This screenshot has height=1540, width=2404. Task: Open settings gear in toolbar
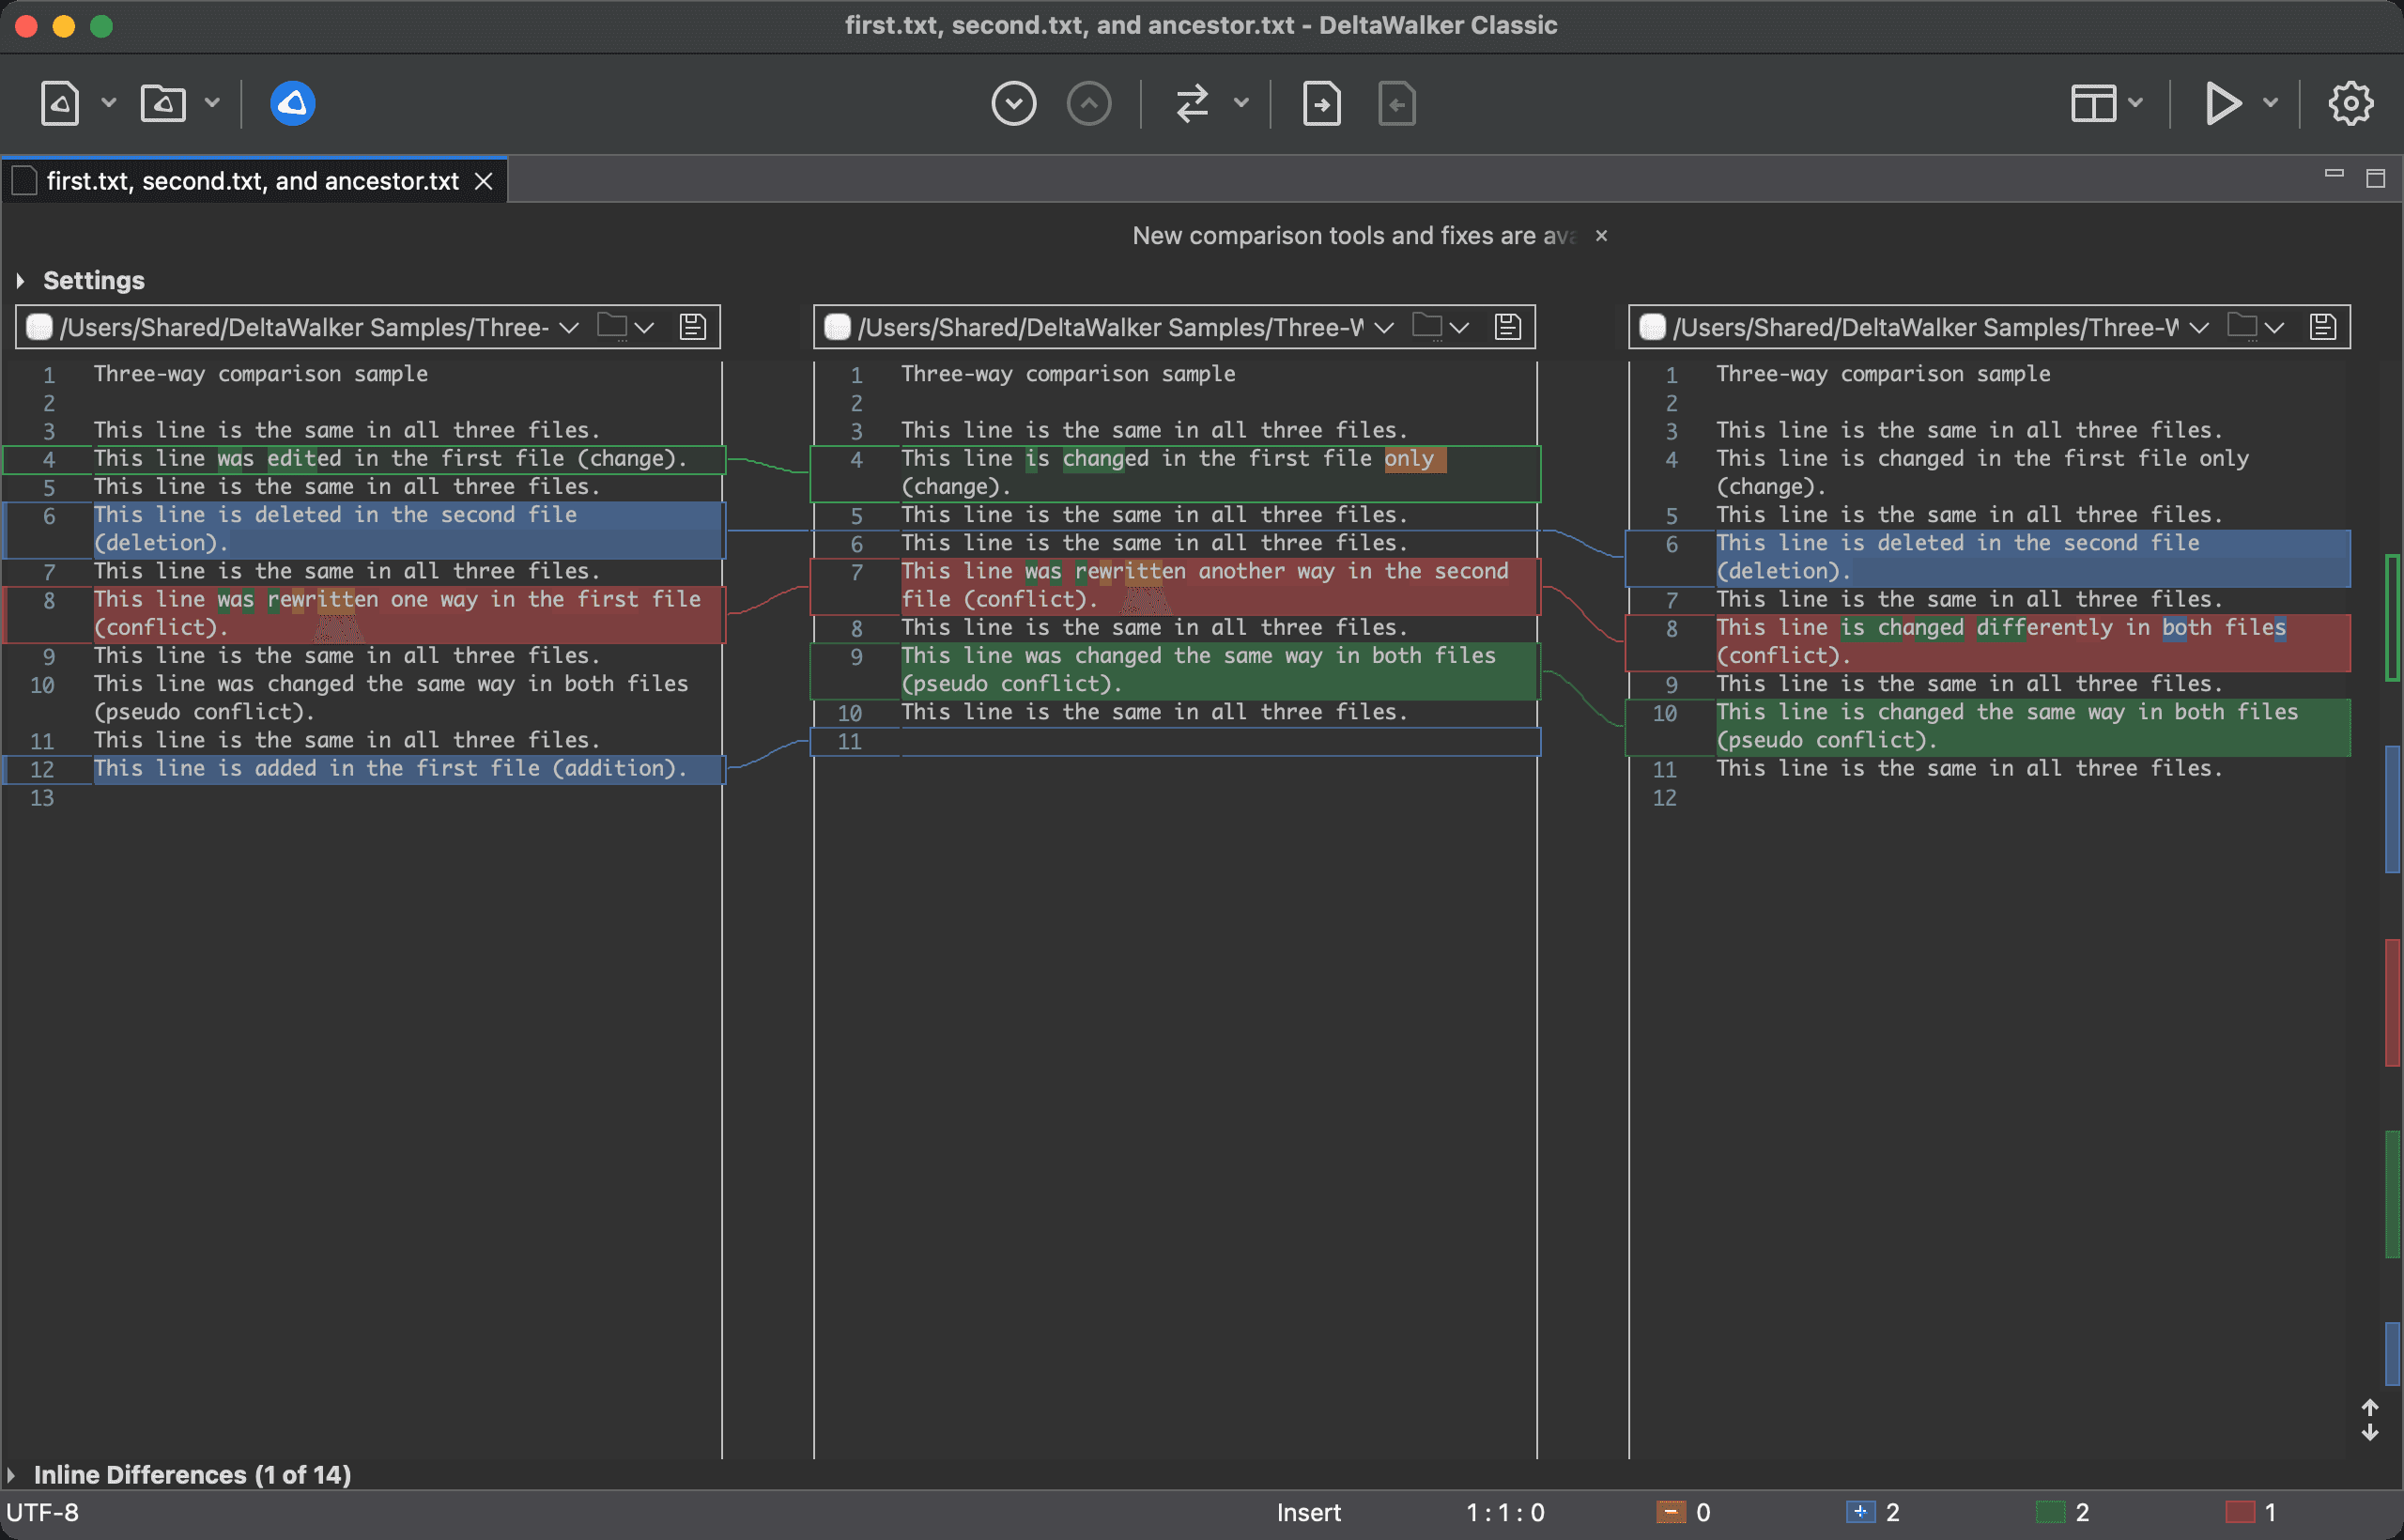2350,103
